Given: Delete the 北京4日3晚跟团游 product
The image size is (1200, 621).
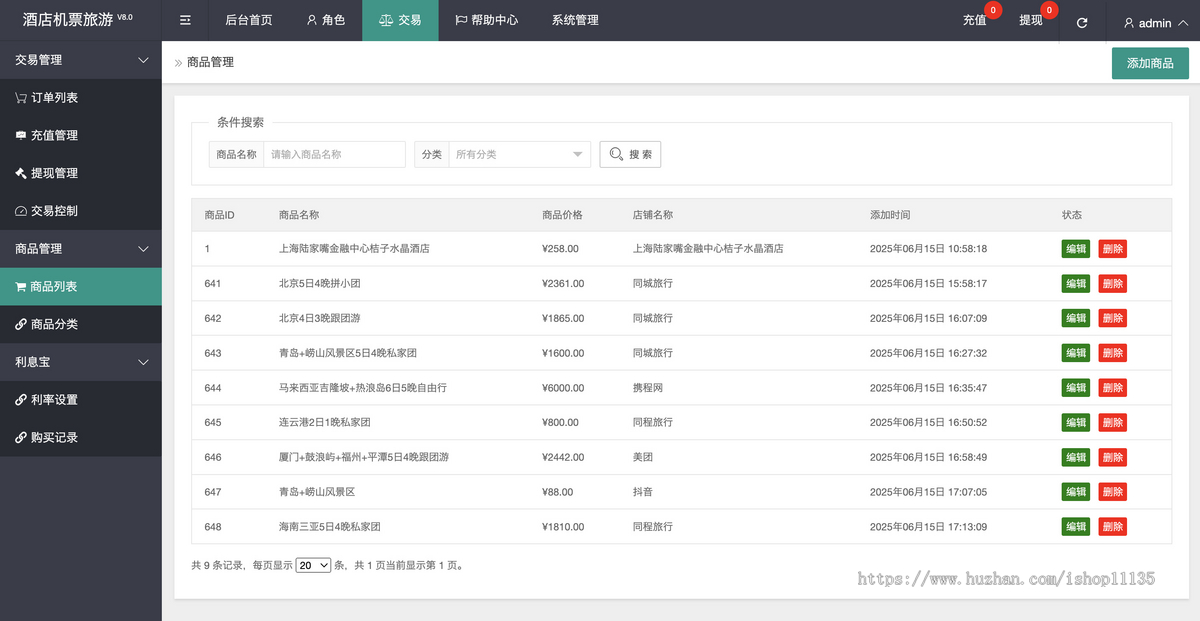Looking at the screenshot, I should point(1113,318).
